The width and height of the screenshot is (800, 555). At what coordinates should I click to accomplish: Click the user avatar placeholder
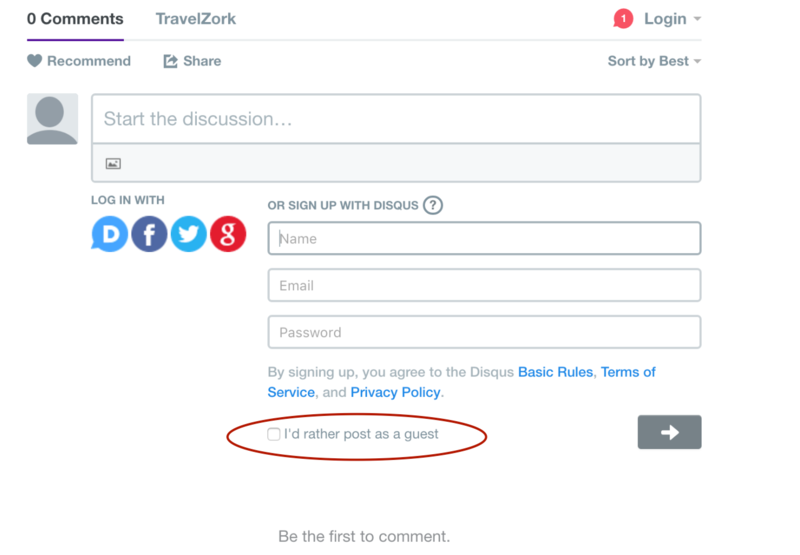pos(52,119)
